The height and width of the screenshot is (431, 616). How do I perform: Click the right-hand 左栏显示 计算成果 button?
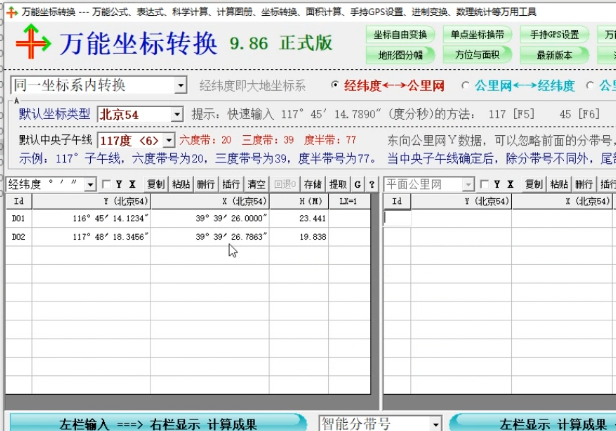(x=533, y=423)
